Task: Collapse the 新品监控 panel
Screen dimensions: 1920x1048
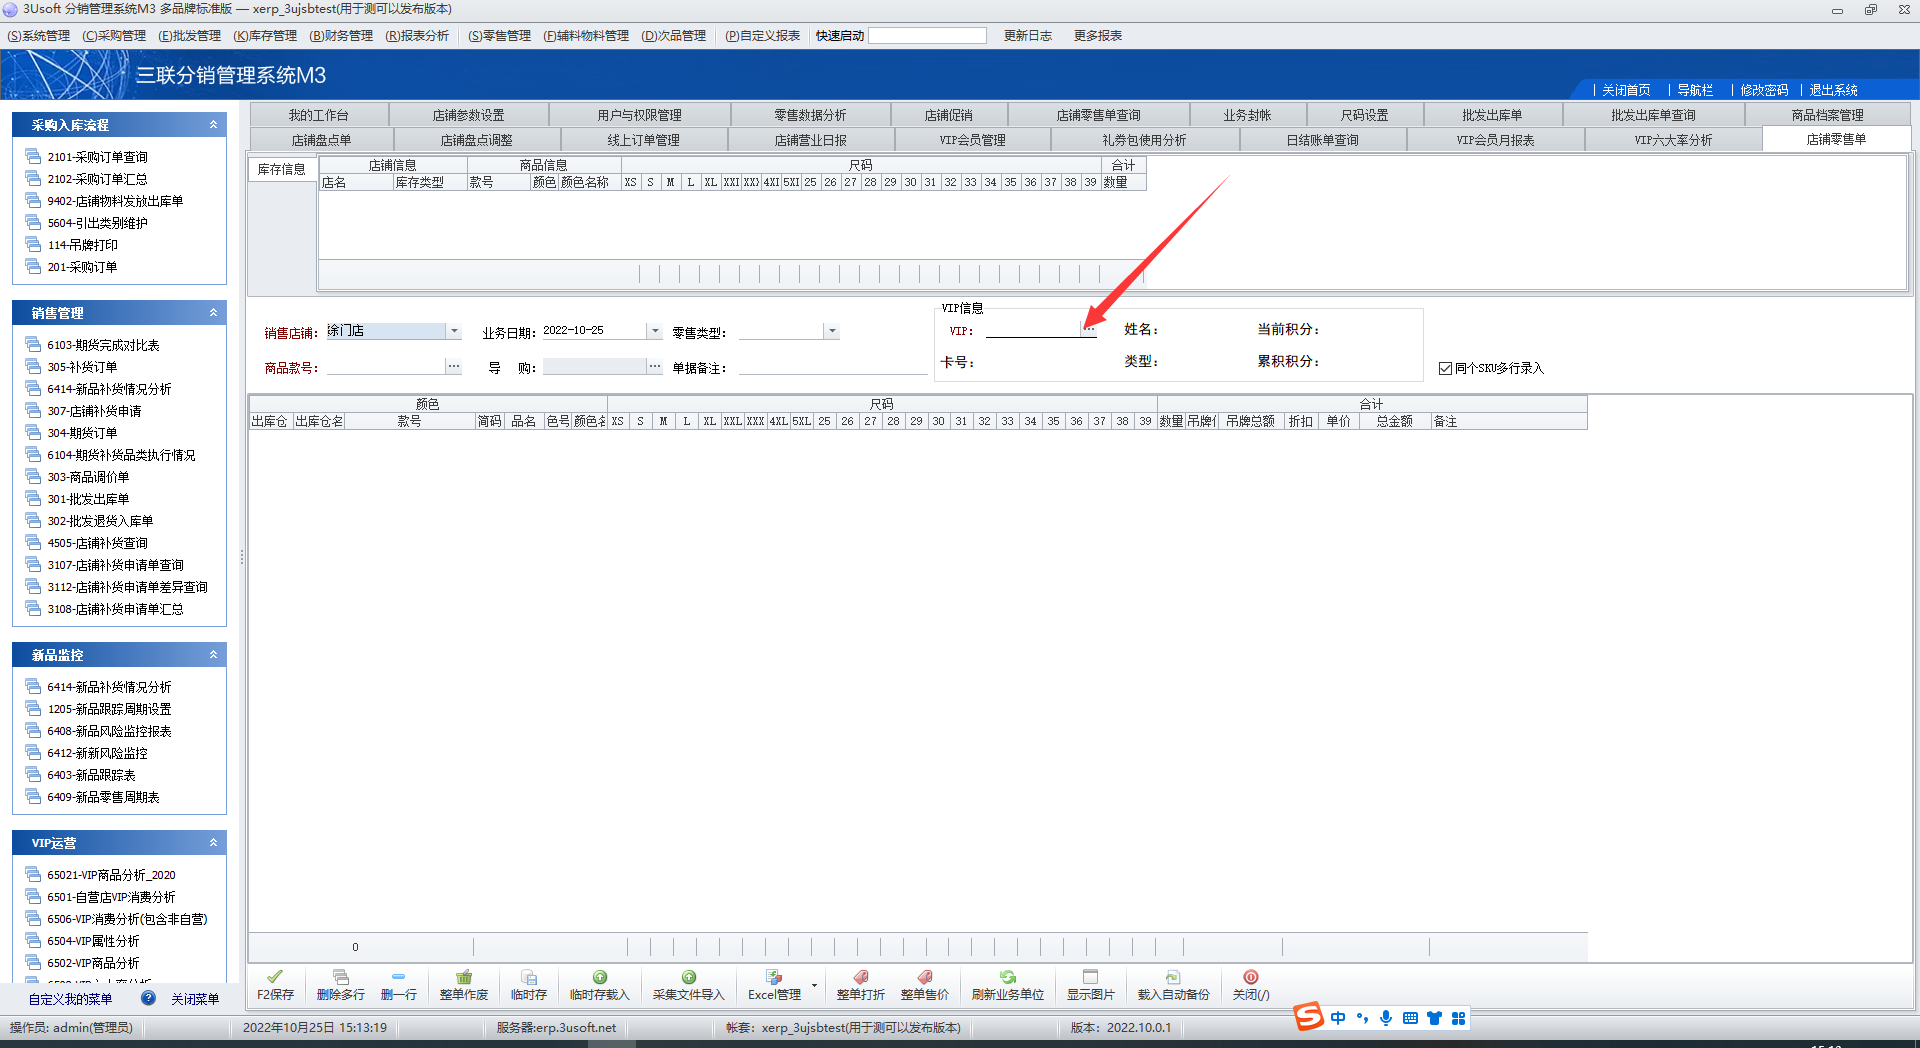Action: [213, 655]
